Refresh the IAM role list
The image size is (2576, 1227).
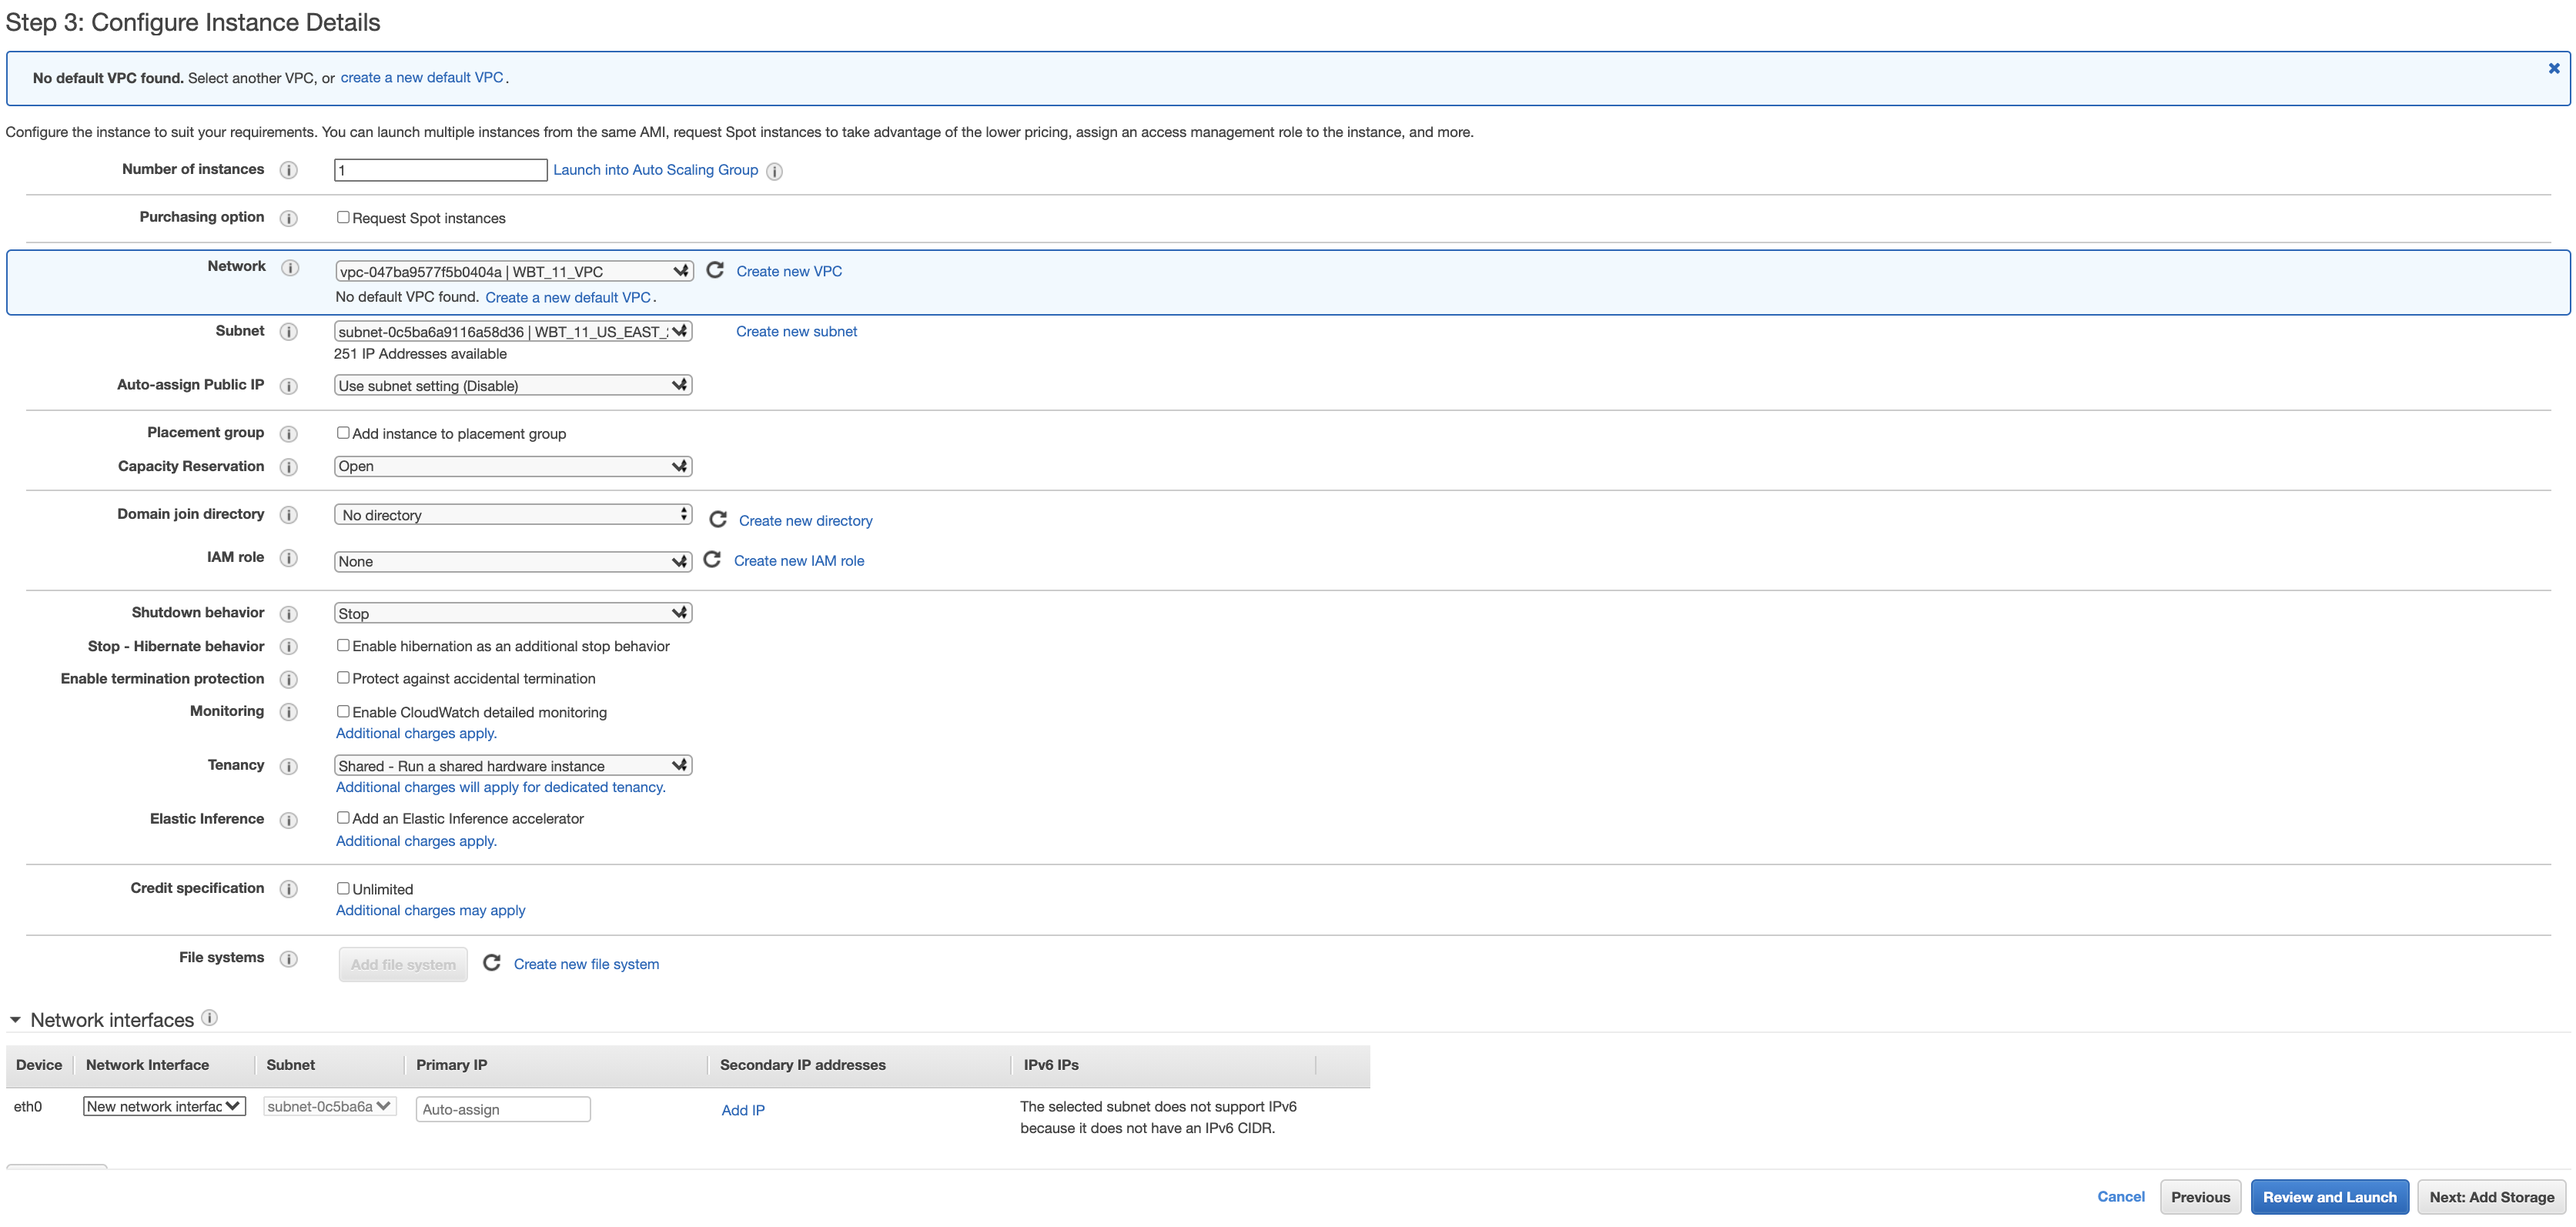712,559
